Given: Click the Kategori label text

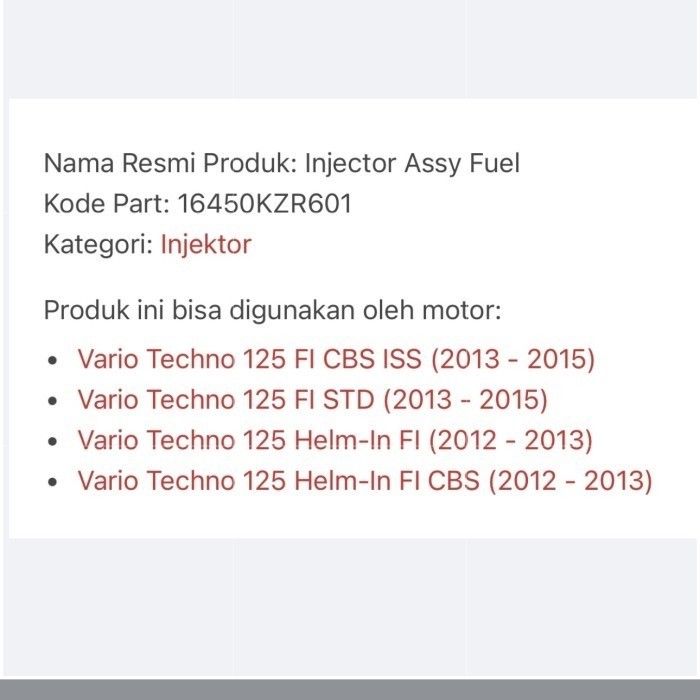Looking at the screenshot, I should 97,244.
